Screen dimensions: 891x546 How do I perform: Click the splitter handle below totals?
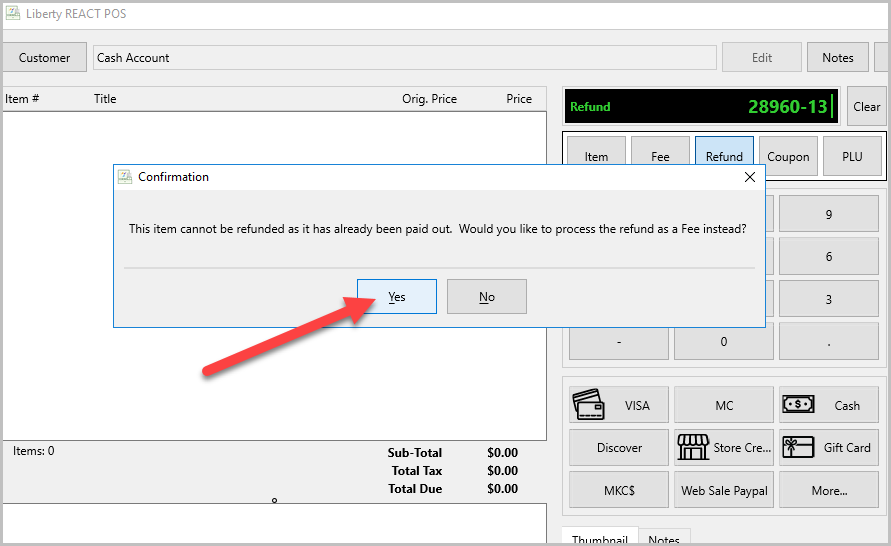tap(274, 501)
